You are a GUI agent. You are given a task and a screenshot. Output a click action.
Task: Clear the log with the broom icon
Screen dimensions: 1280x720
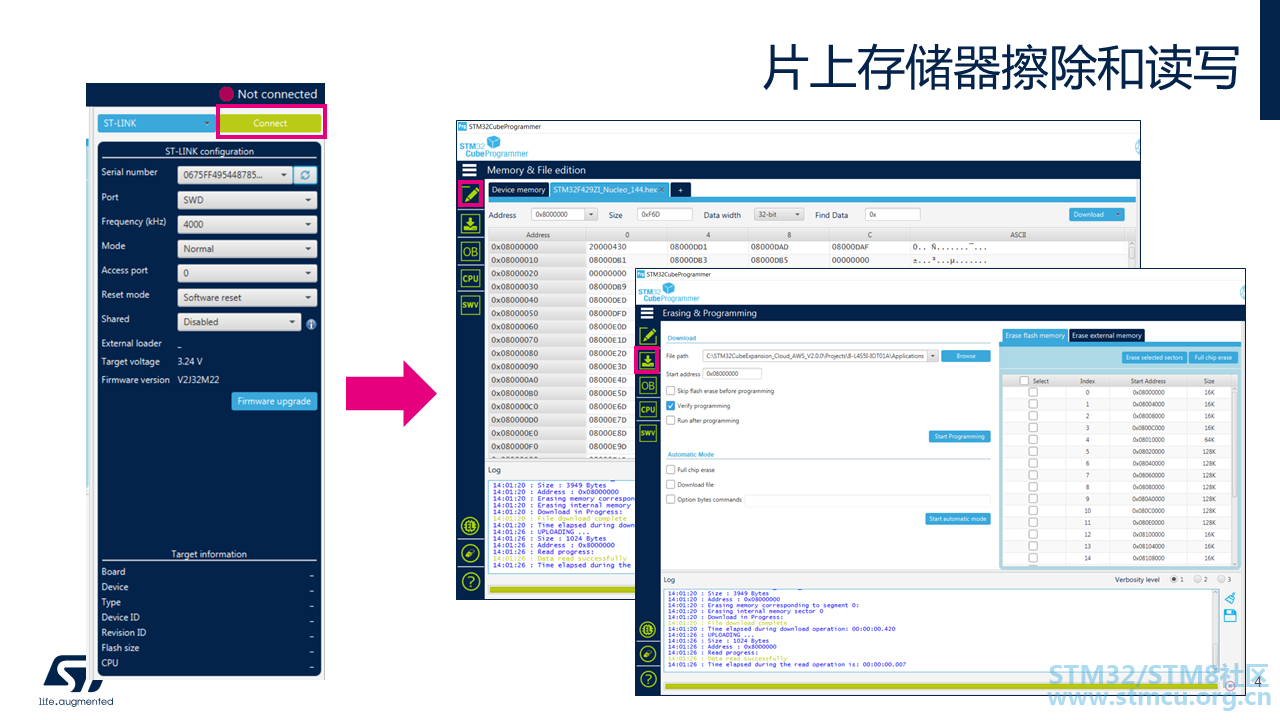[1229, 598]
